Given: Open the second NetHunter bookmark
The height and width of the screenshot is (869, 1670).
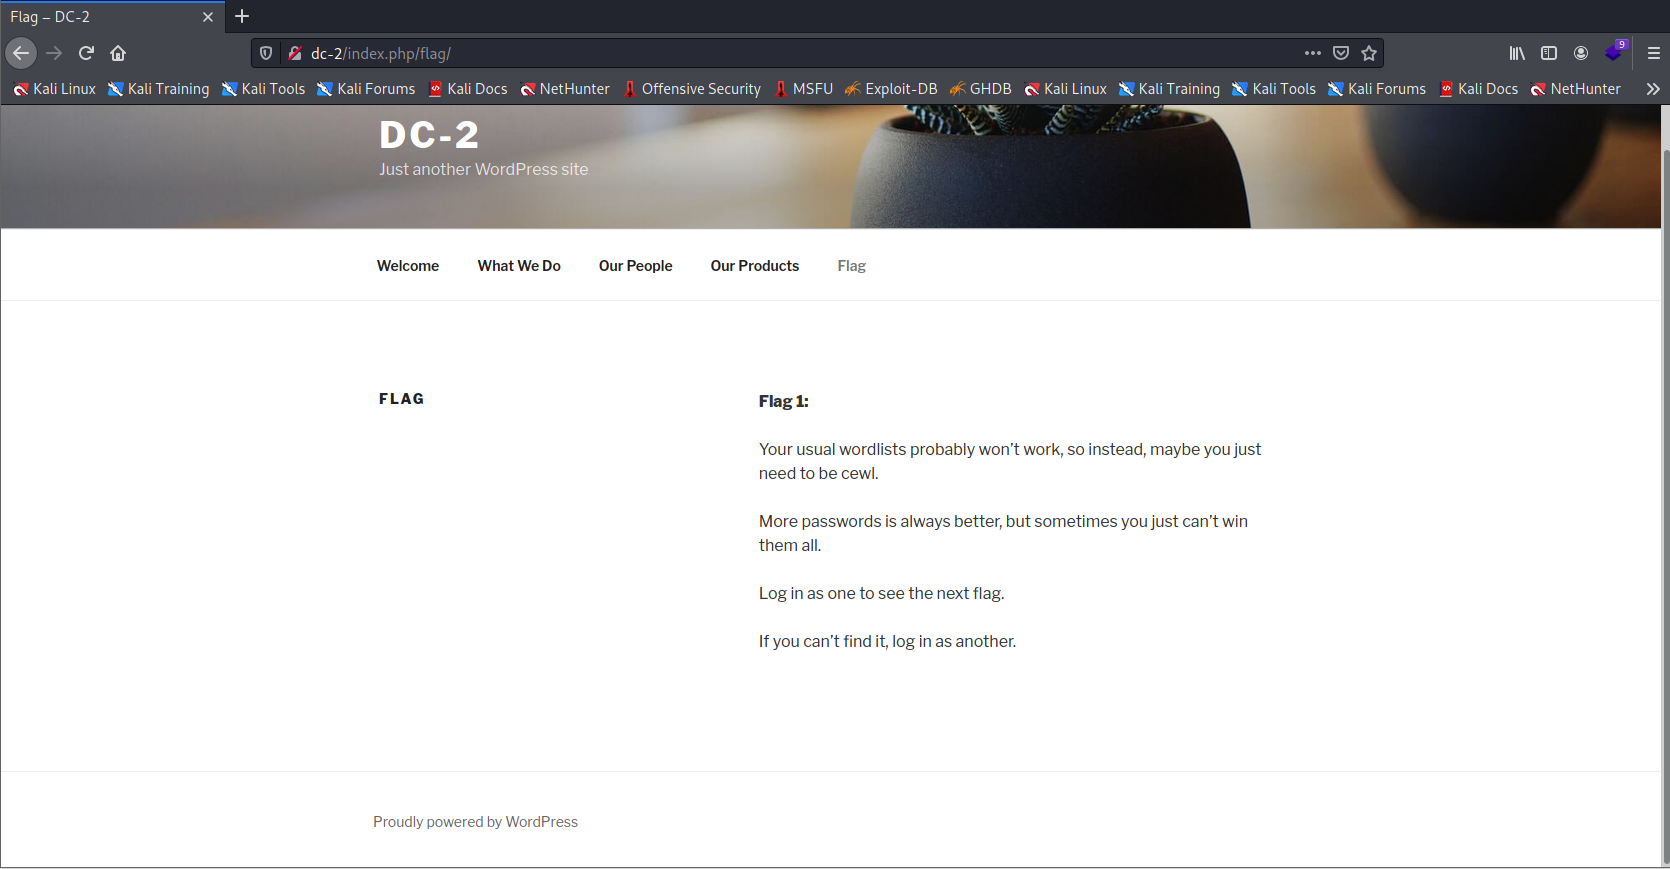Looking at the screenshot, I should (x=1576, y=89).
